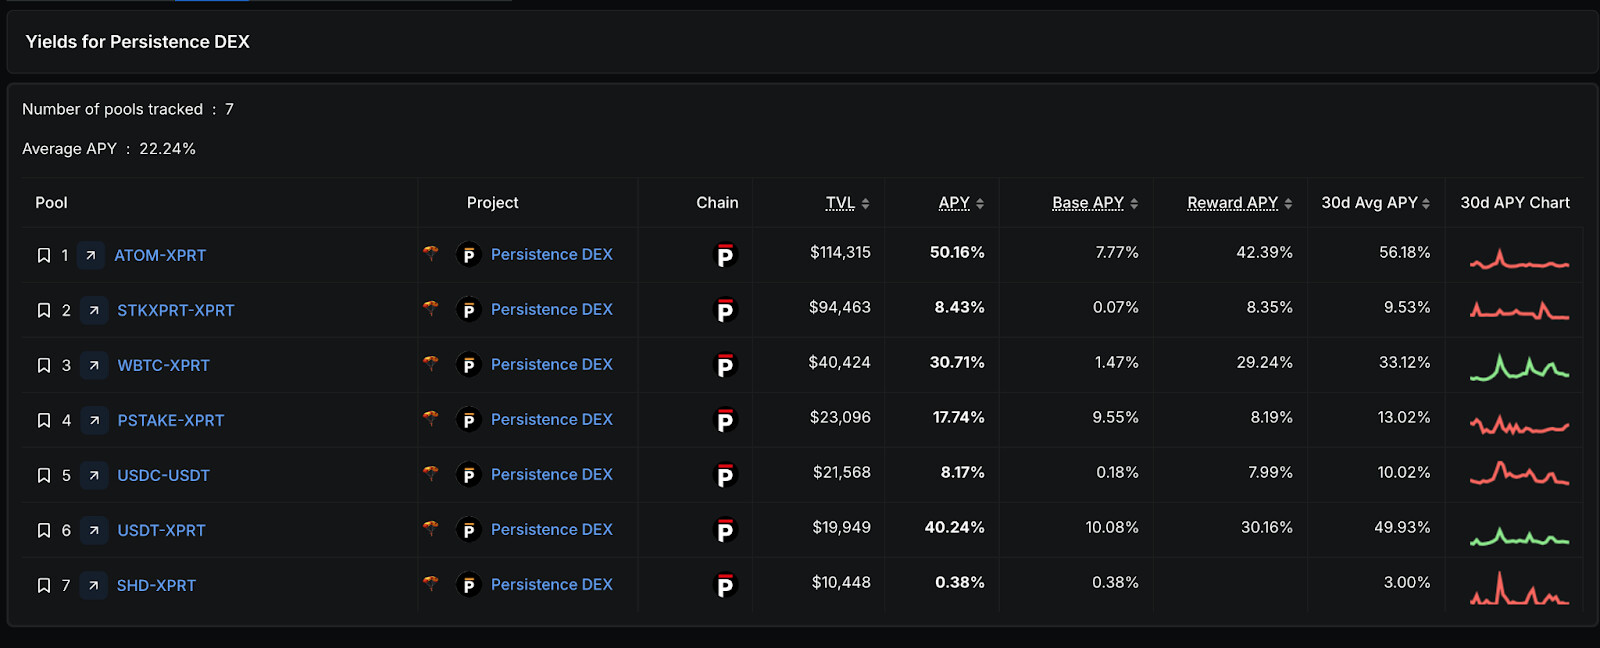Click the airdrop parachute icon in USDT-XPRT row

[431, 528]
